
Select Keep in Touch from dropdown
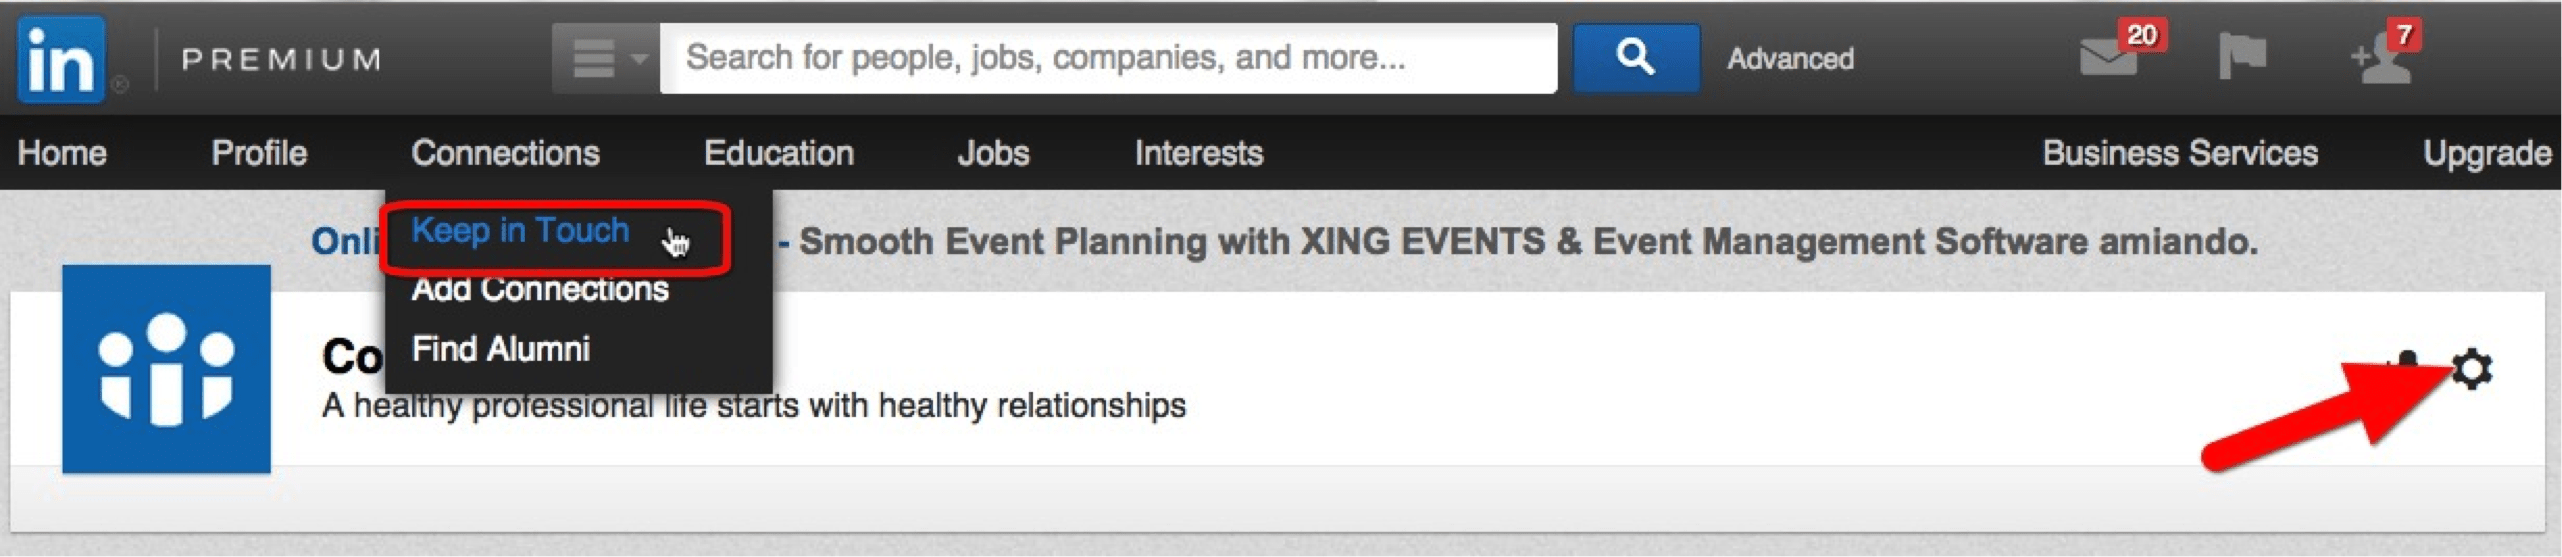520,231
